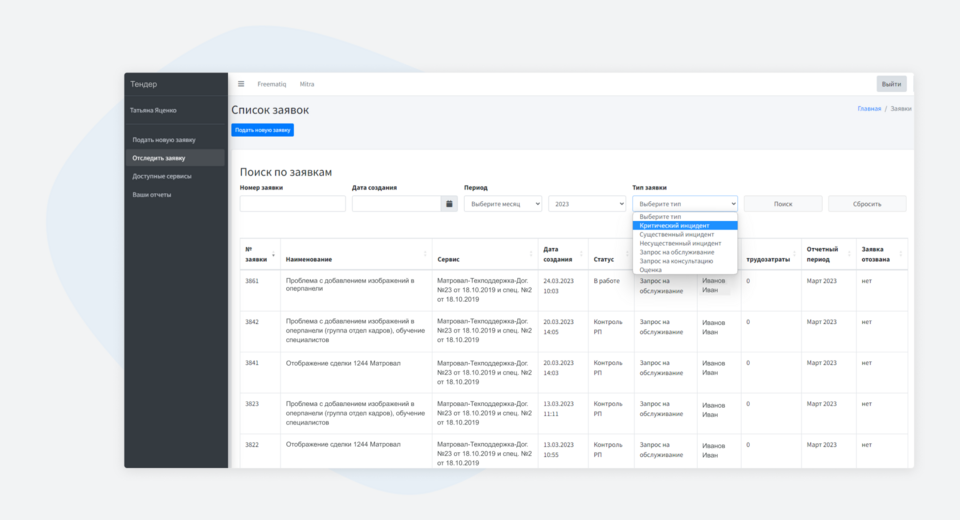Click the Сбросить reset button

coord(867,203)
